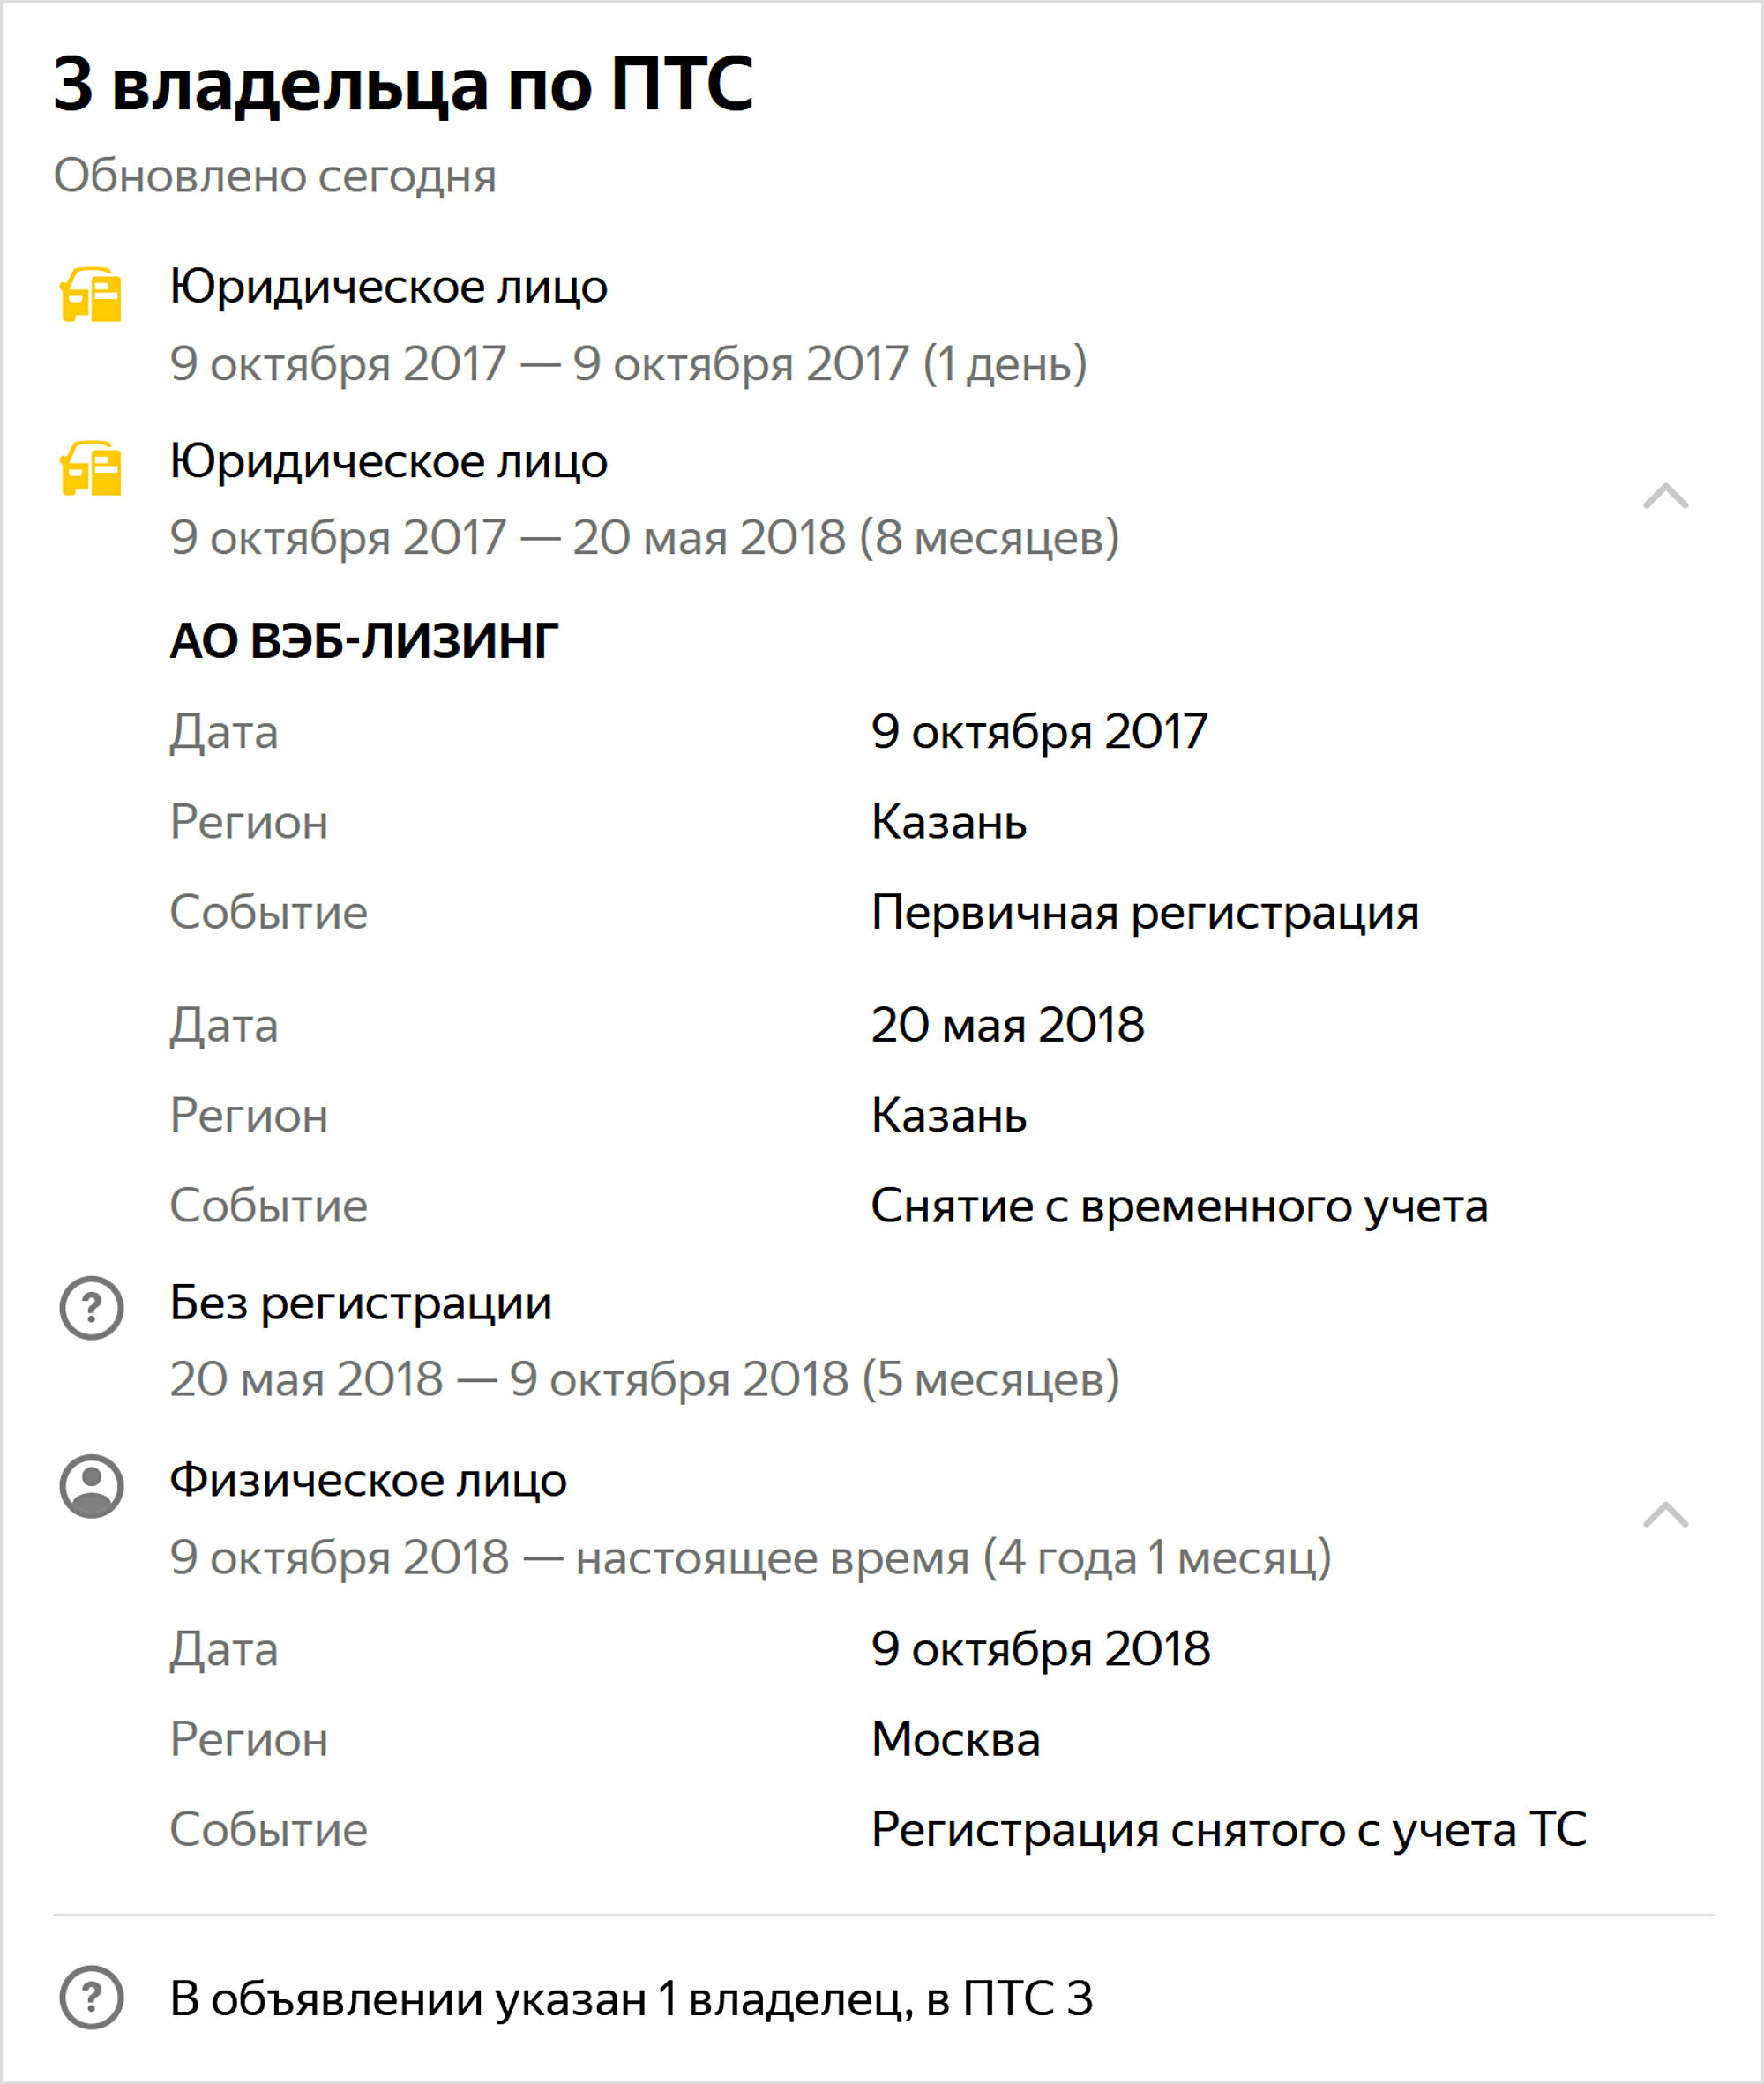Select the first Юридическое лицо heading
The height and width of the screenshot is (2084, 1764).
389,287
